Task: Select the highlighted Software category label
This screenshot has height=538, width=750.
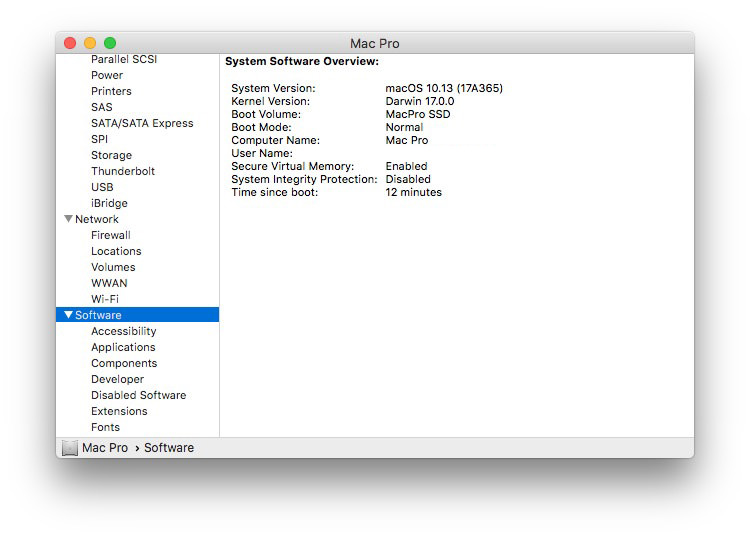Action: (x=98, y=315)
